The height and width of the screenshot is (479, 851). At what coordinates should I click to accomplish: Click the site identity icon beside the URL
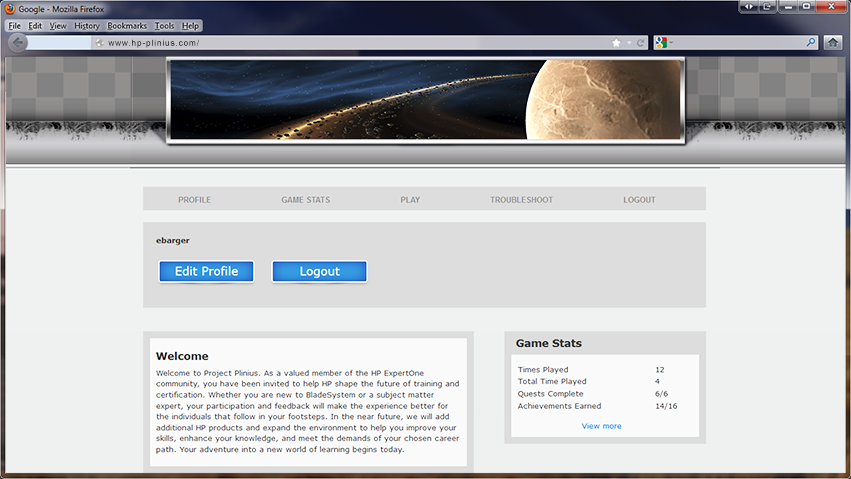[x=99, y=43]
